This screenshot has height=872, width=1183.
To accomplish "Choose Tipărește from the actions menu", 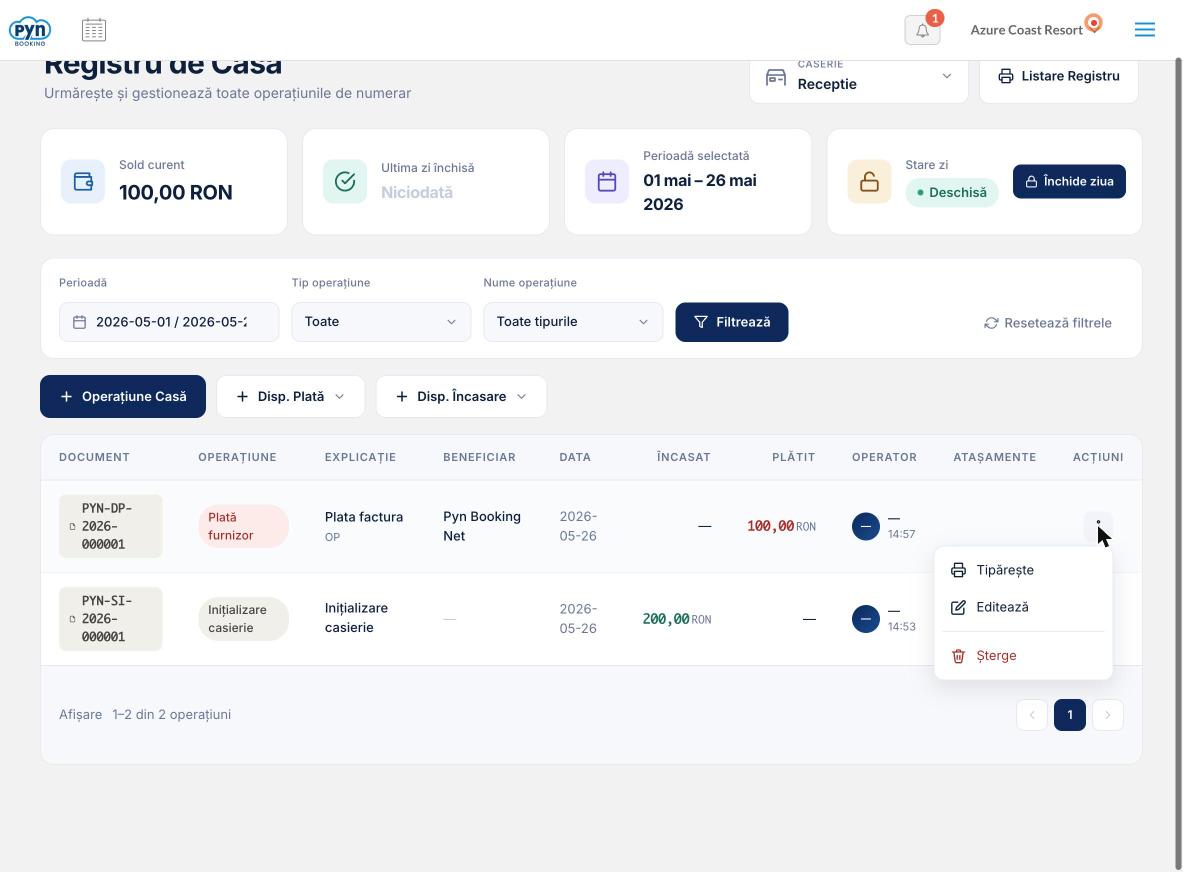I will tap(1023, 570).
